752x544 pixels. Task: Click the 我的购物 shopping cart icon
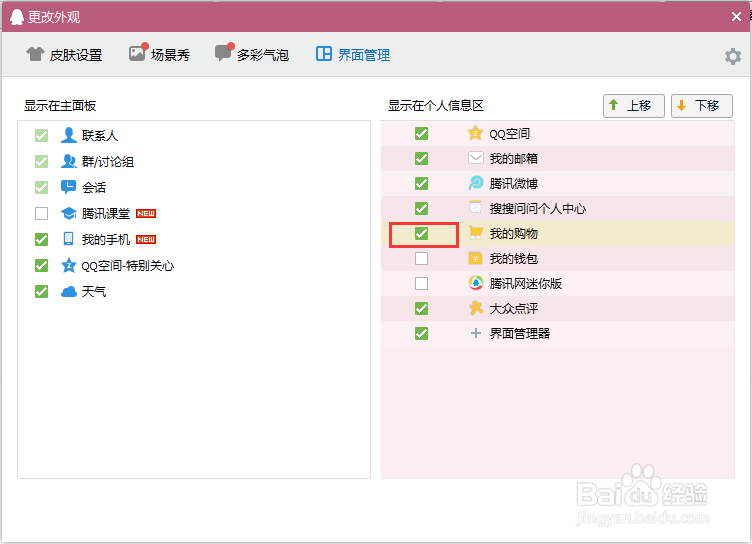point(475,233)
